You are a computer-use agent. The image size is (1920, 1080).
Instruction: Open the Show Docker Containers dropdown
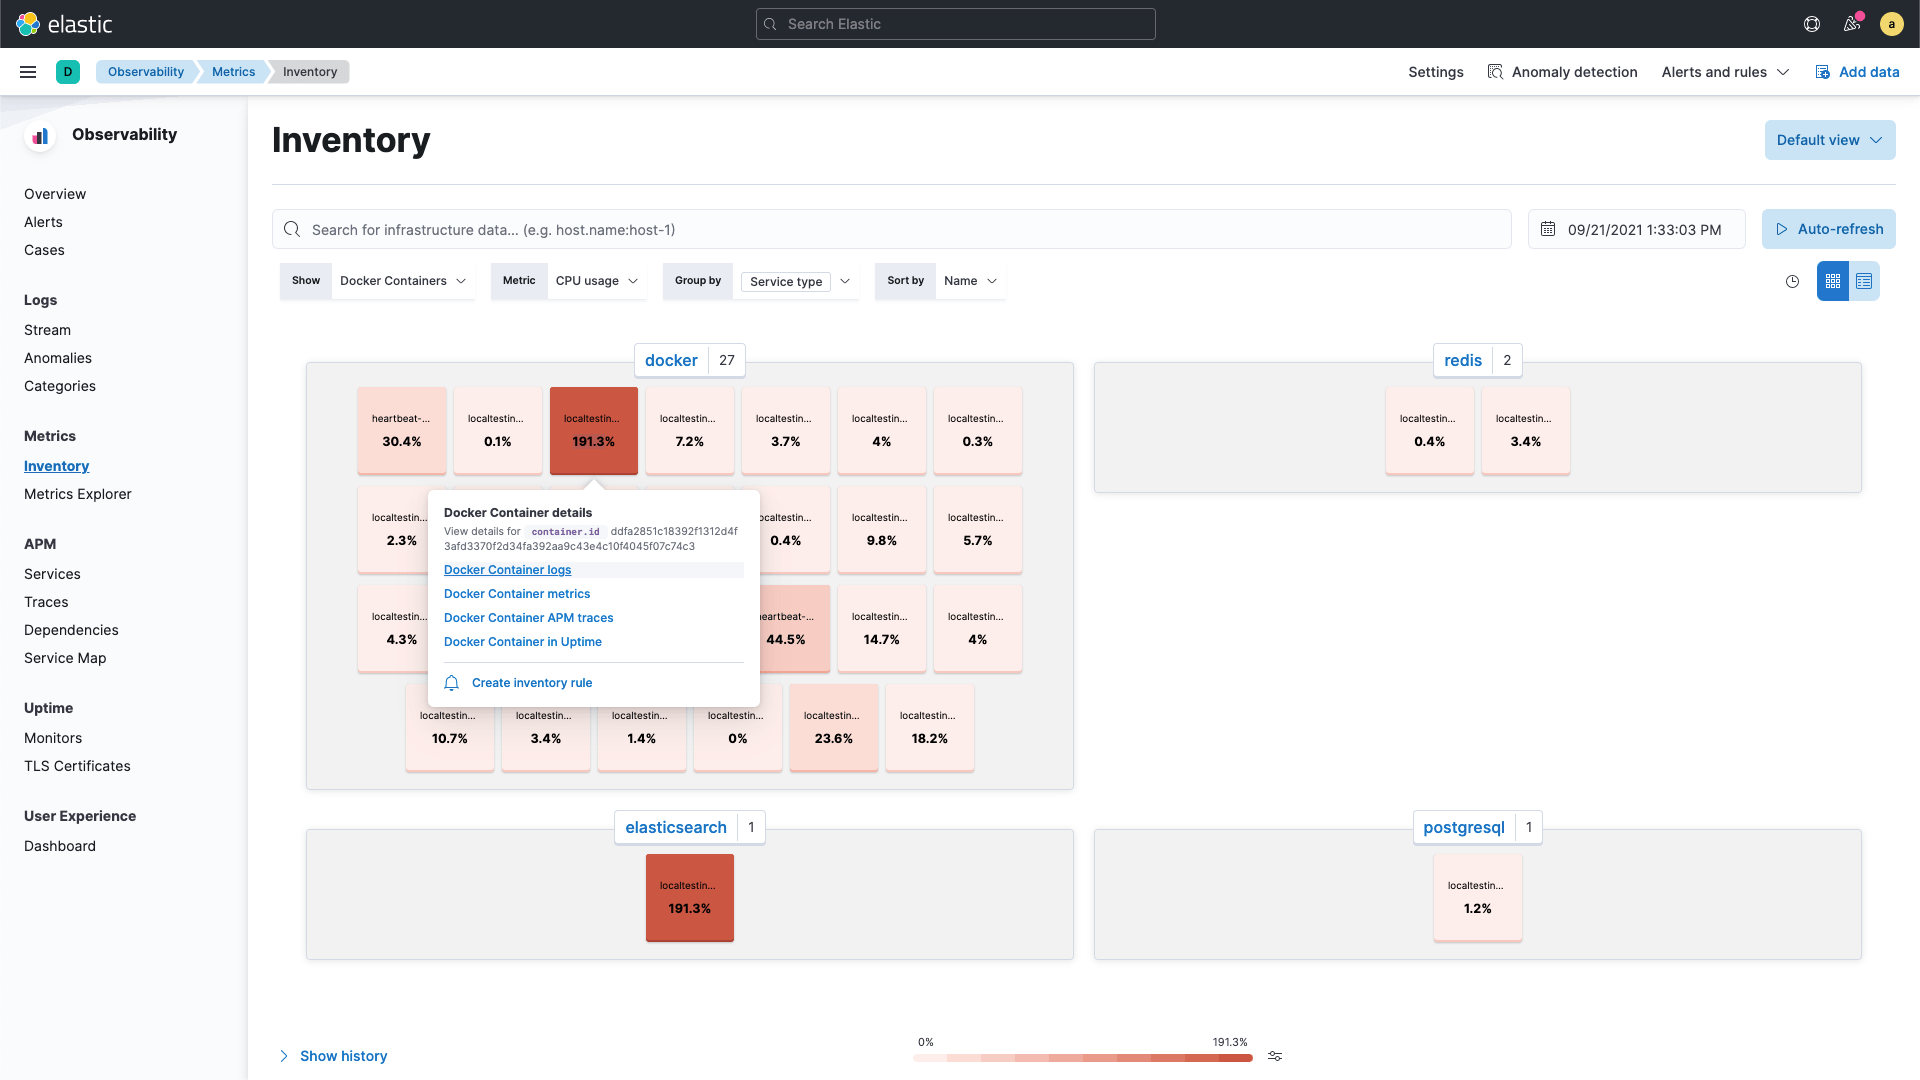click(402, 281)
